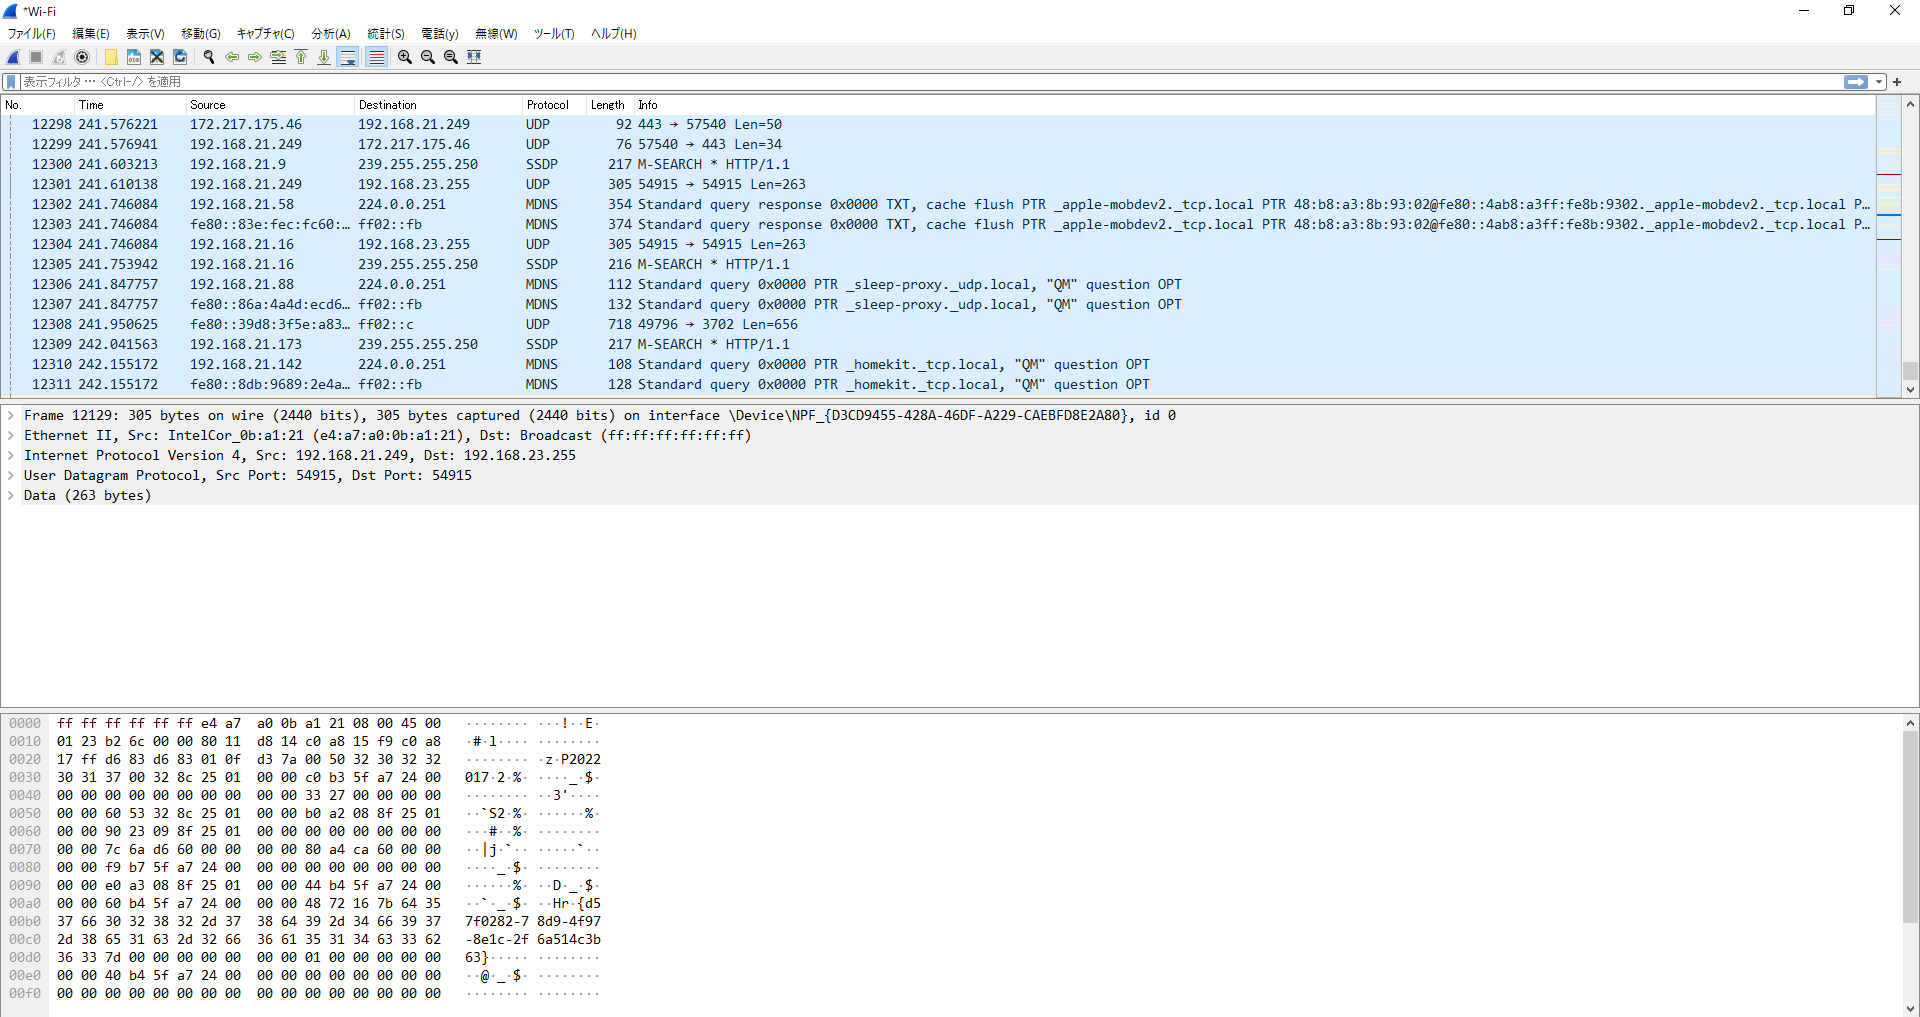The width and height of the screenshot is (1920, 1017).
Task: Select packet 12302 MDNS query response row
Action: [938, 204]
